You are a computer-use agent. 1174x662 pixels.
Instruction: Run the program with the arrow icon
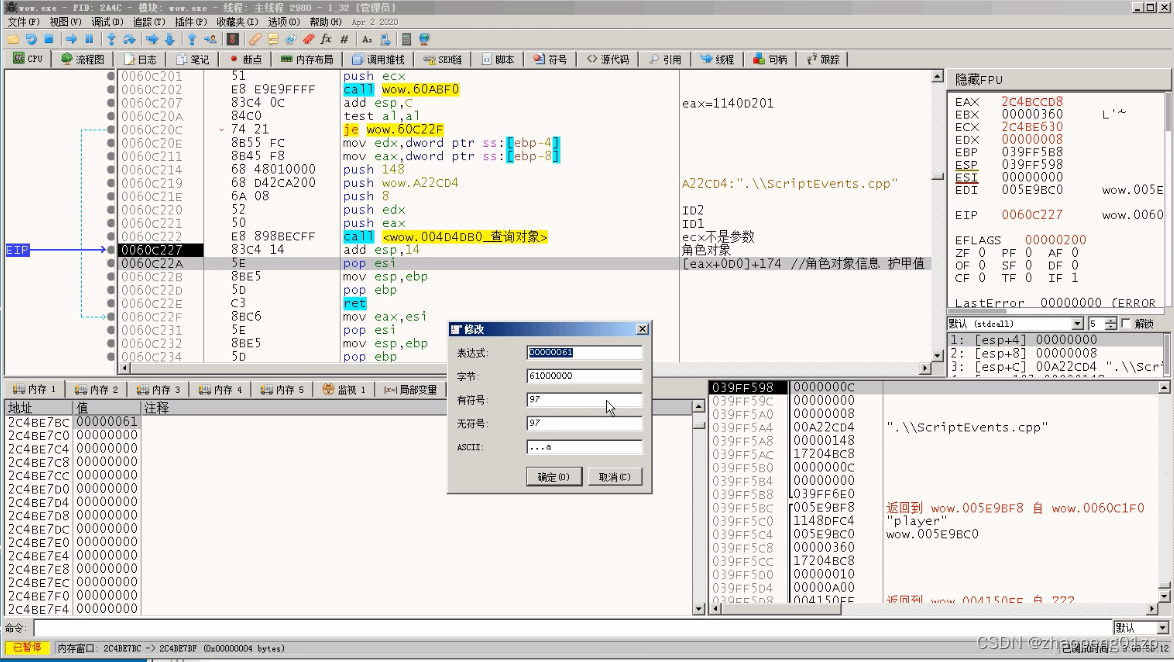pyautogui.click(x=71, y=39)
